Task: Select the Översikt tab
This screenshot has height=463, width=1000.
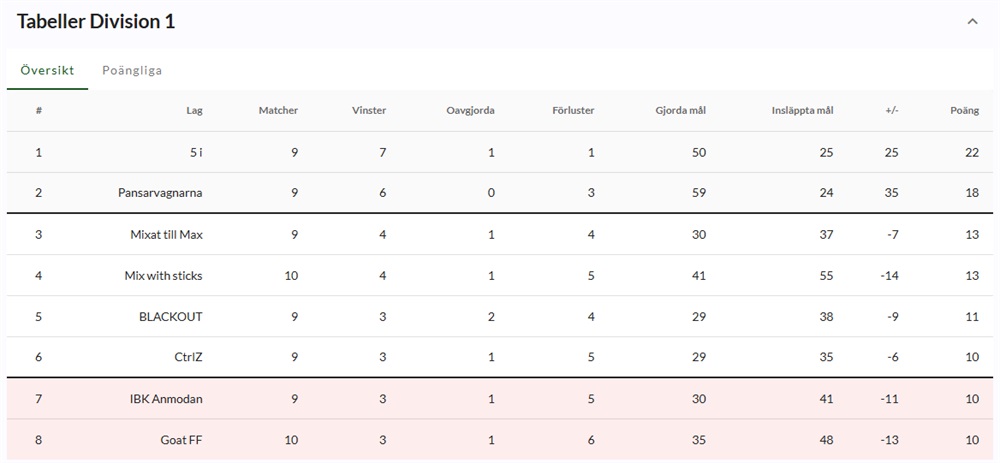Action: 47,71
